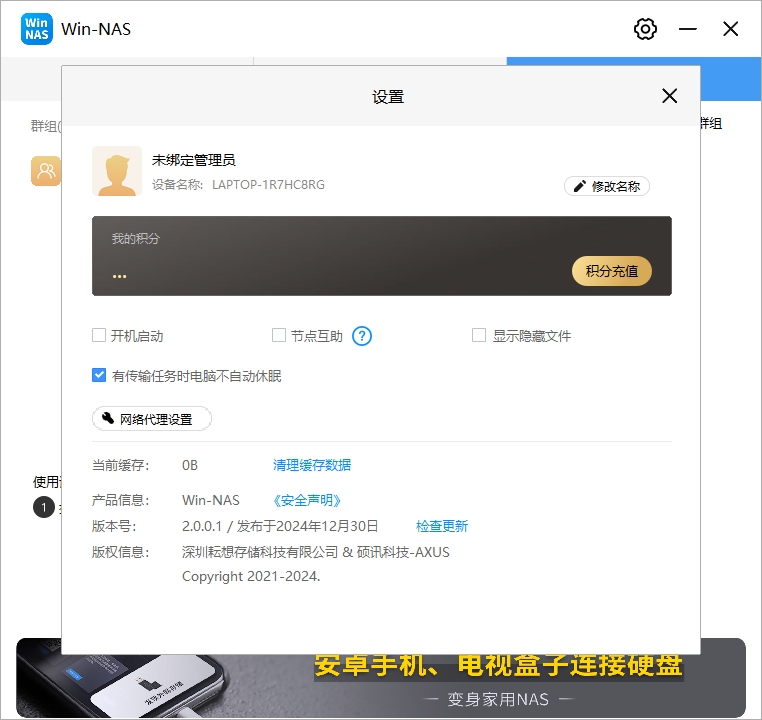This screenshot has width=762, height=720.
Task: Open settings via the gear icon
Action: pyautogui.click(x=645, y=29)
